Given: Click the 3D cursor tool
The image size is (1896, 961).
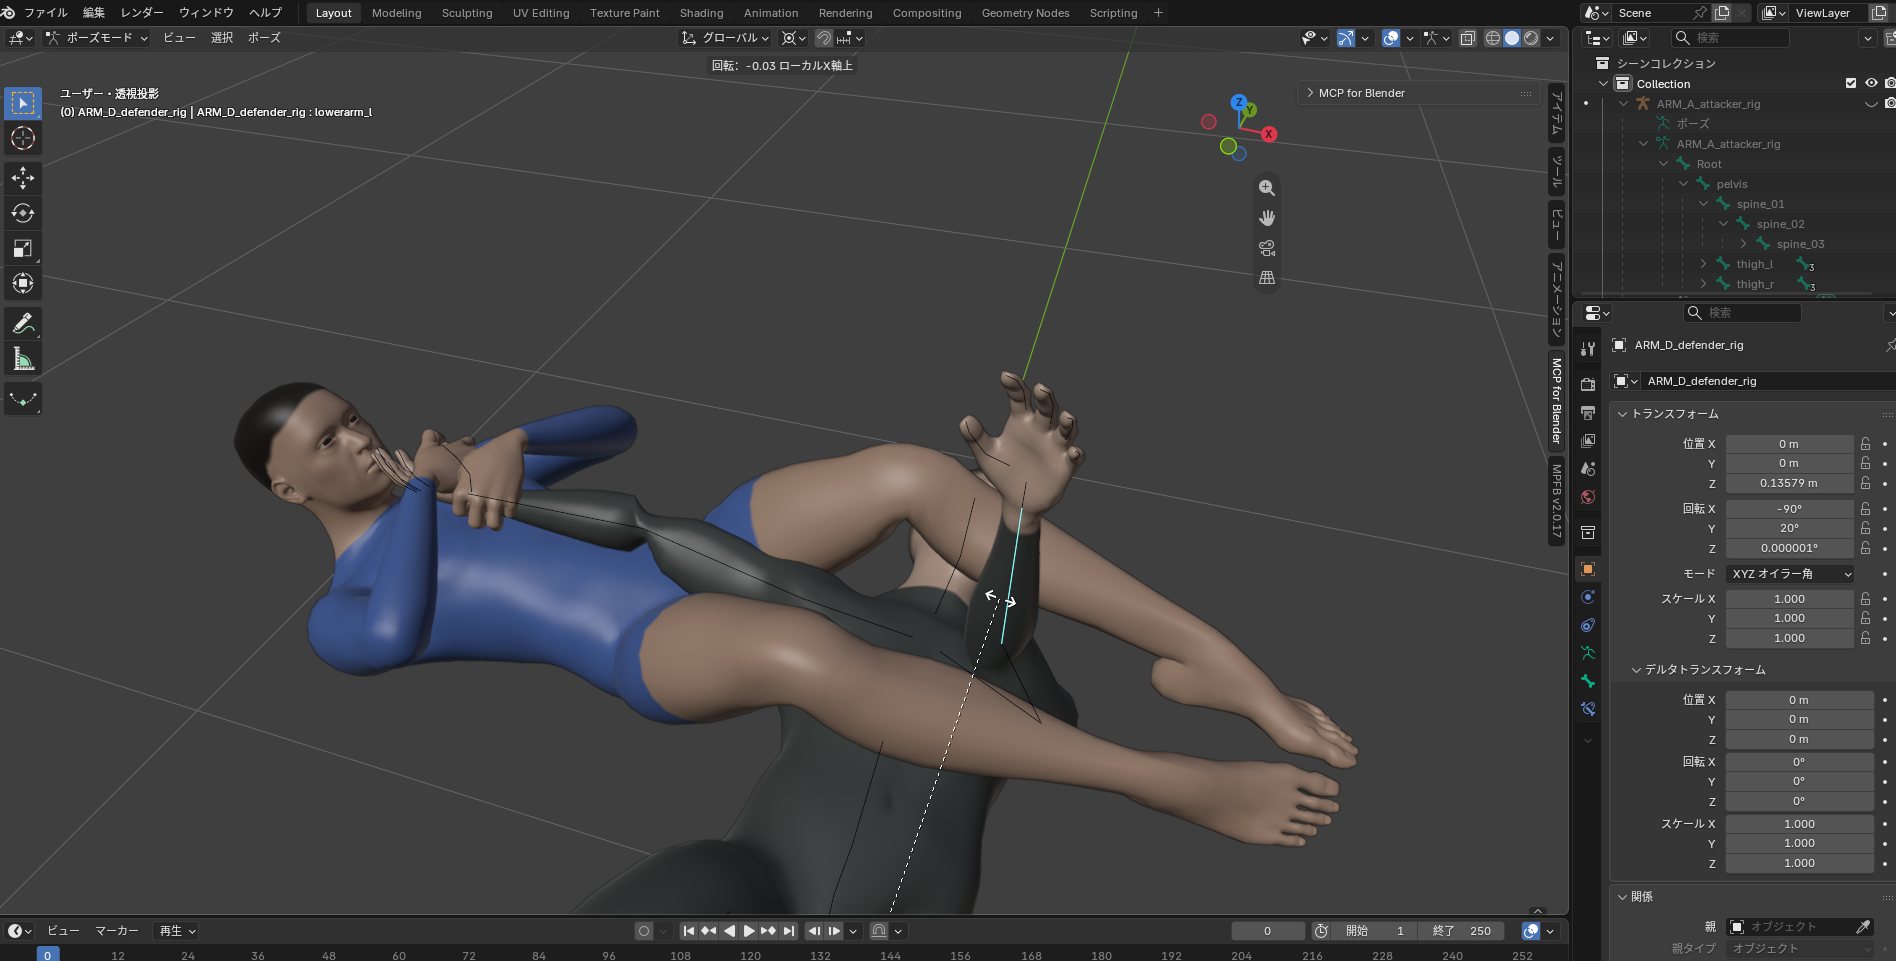Looking at the screenshot, I should click(23, 138).
